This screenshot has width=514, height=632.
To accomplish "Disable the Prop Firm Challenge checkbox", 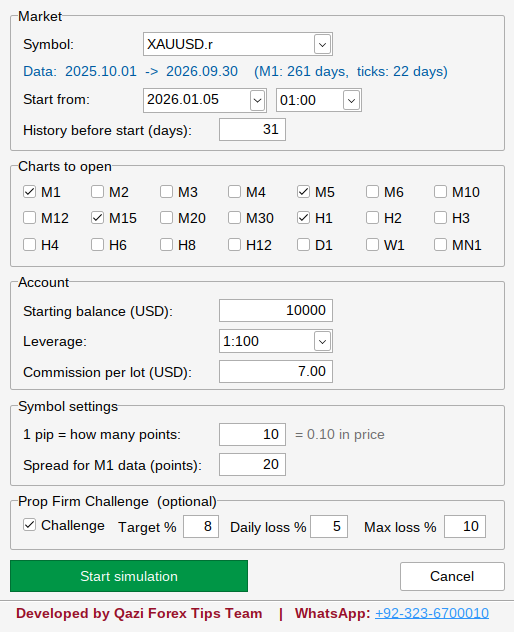I will [29, 525].
